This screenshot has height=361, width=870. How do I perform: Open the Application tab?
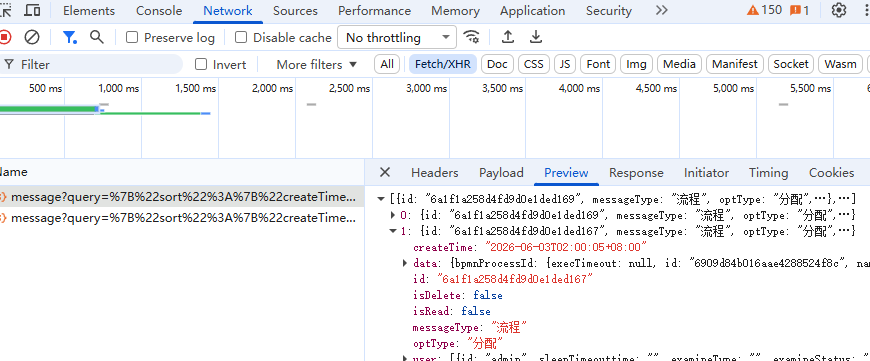click(x=532, y=11)
